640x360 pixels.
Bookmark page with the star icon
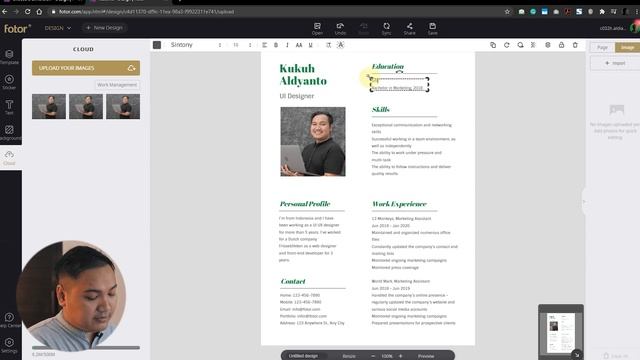pyautogui.click(x=507, y=12)
